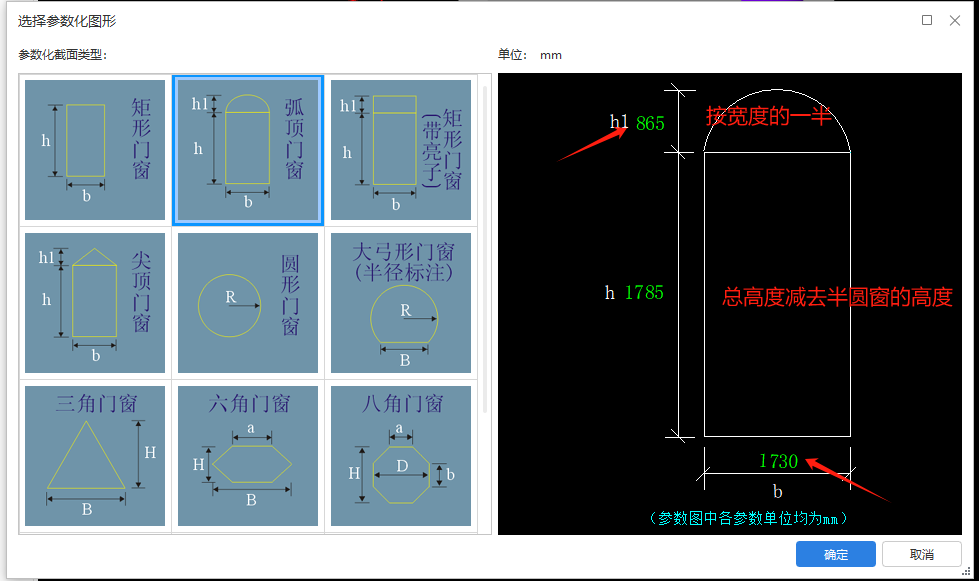Select the 弧顶门窗 arched-top shape thumbnail
This screenshot has height=581, width=979.
pos(248,150)
